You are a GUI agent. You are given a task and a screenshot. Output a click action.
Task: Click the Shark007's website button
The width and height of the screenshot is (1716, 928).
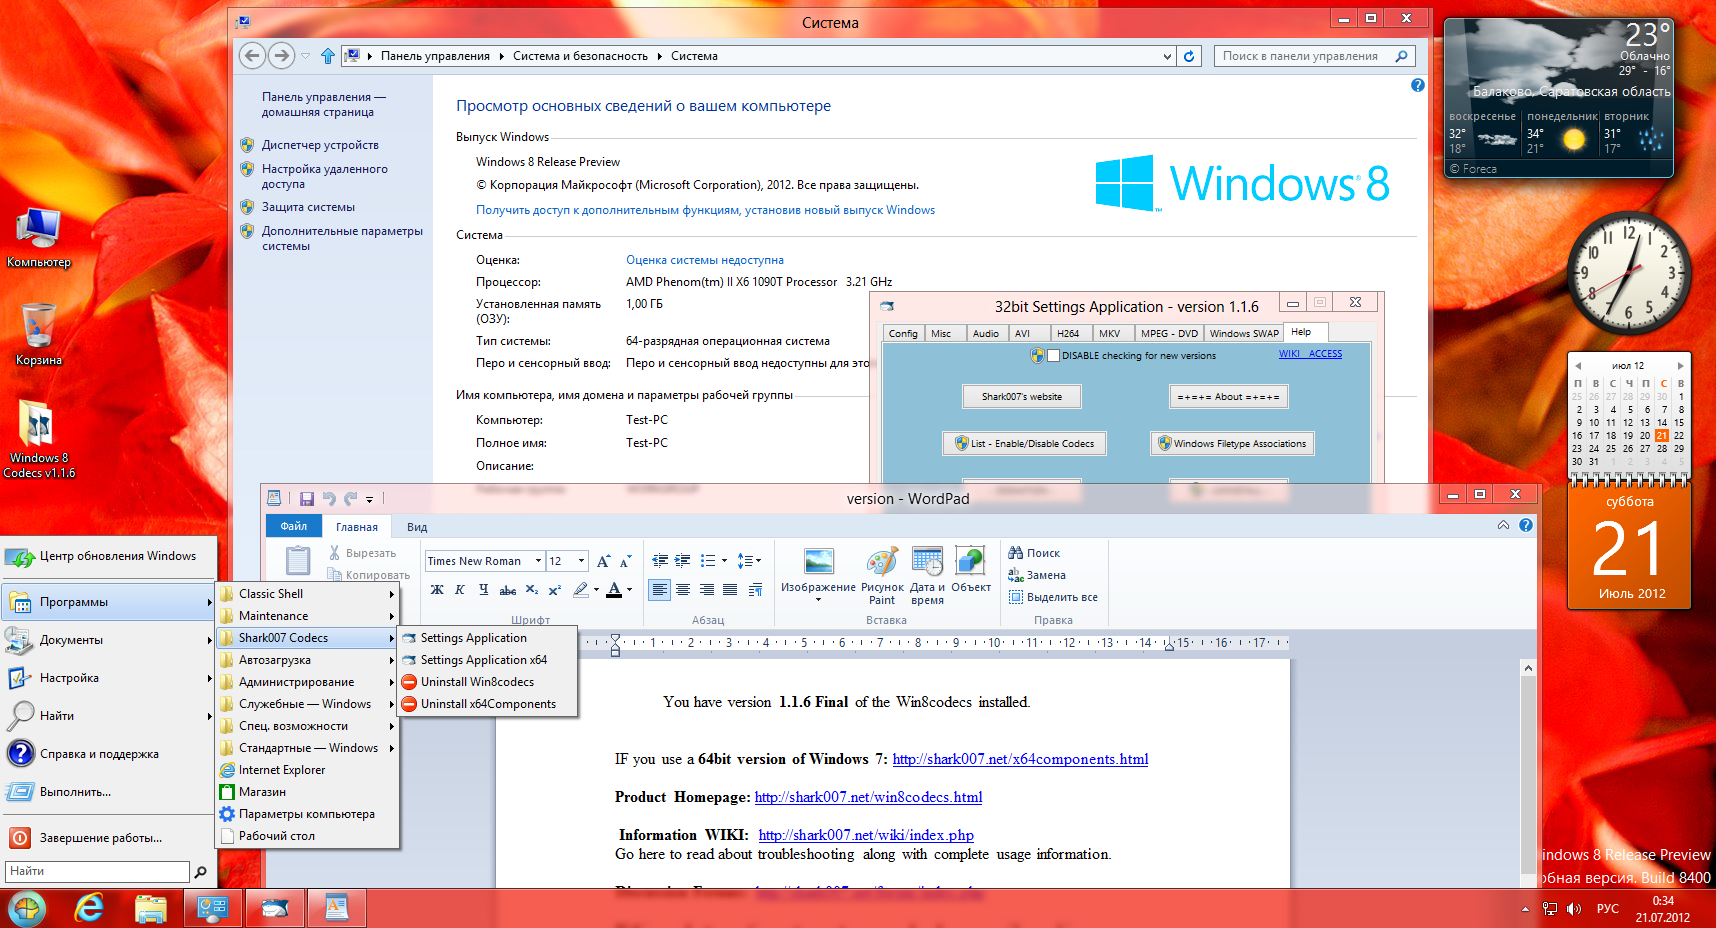point(1021,397)
